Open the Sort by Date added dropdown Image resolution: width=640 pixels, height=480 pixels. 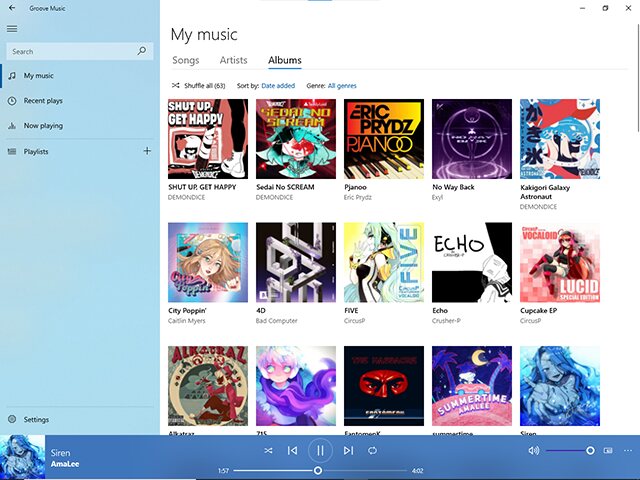pyautogui.click(x=278, y=86)
